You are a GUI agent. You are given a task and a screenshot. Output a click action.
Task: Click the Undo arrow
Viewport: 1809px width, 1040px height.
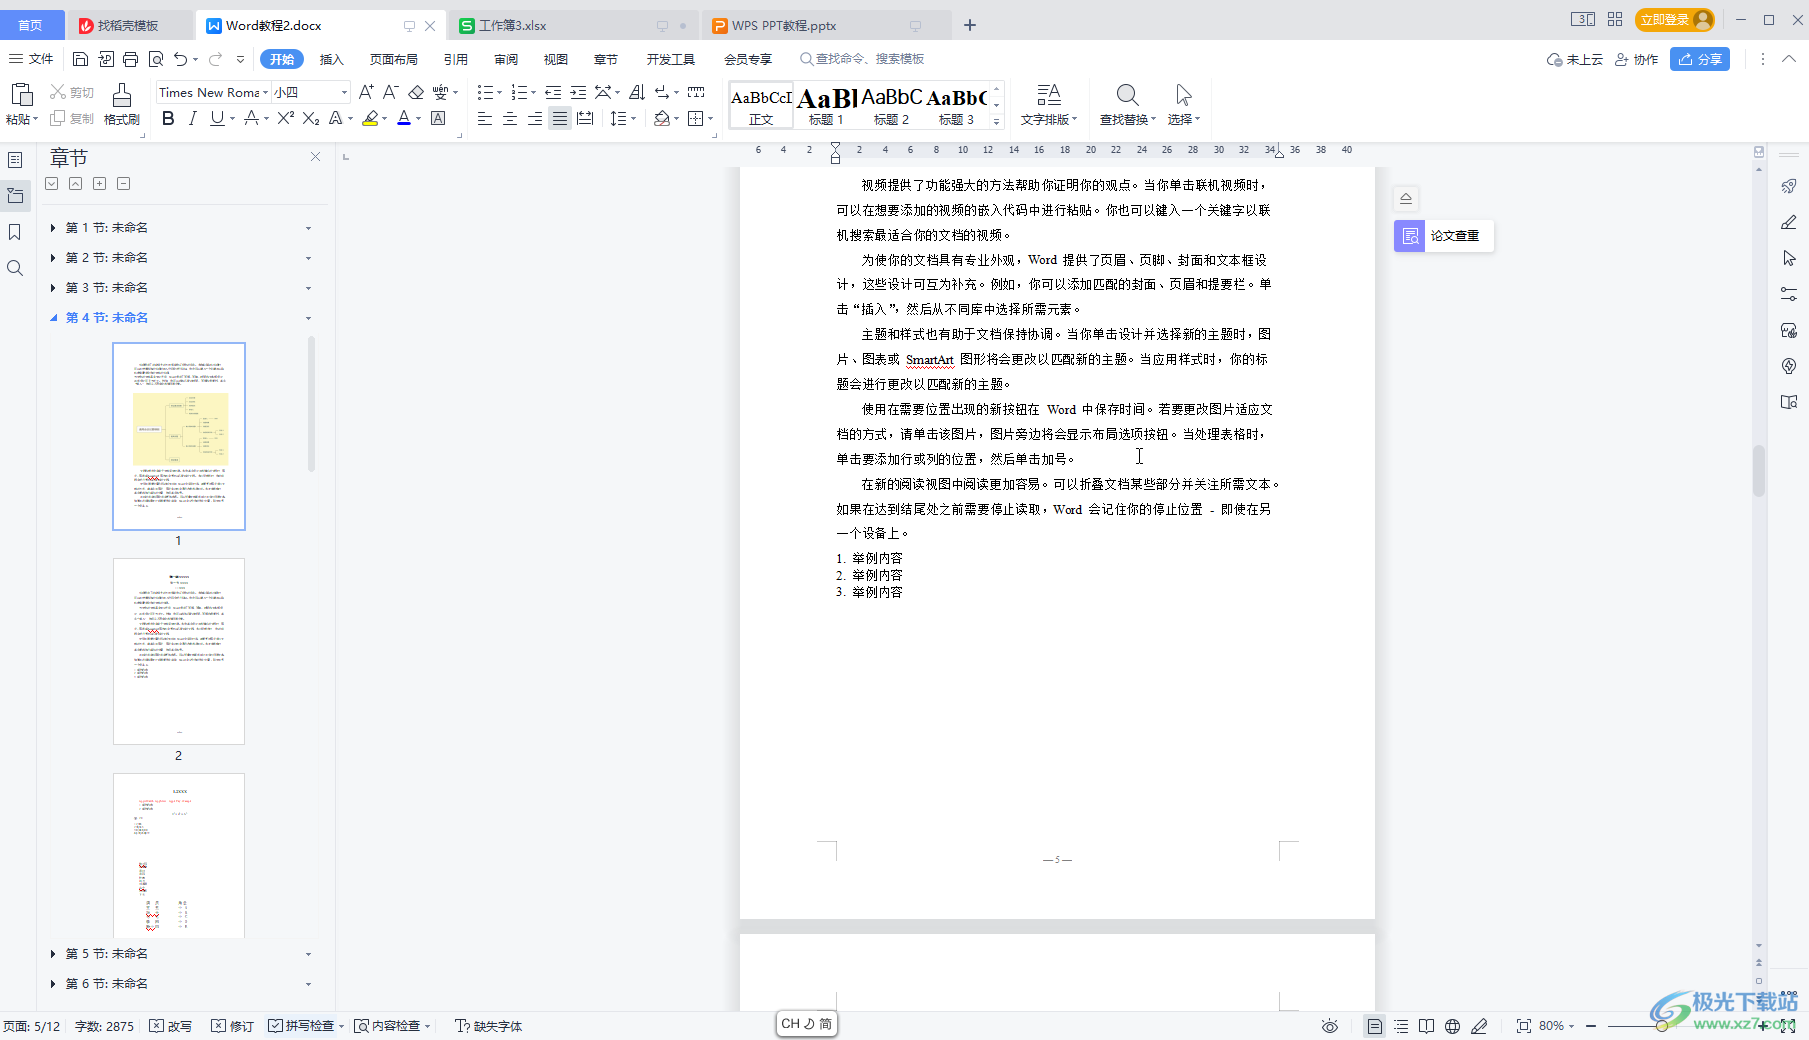tap(180, 59)
